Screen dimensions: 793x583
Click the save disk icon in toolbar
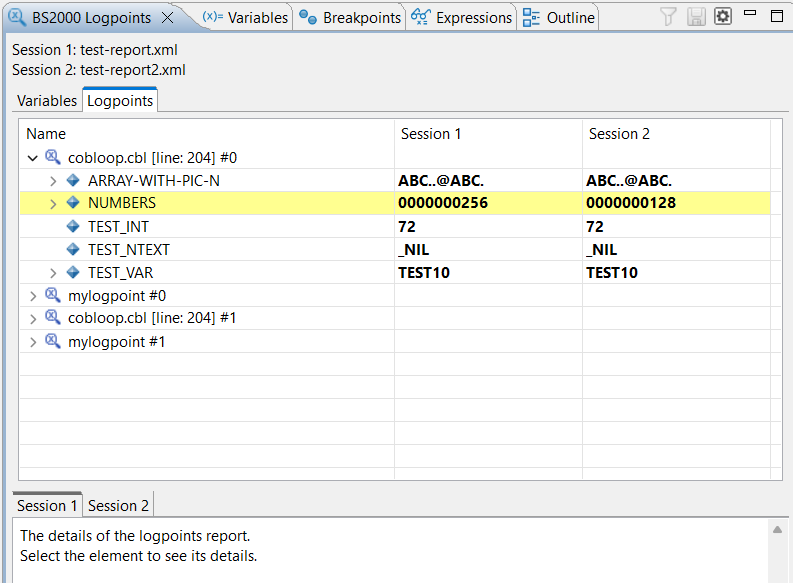point(696,17)
